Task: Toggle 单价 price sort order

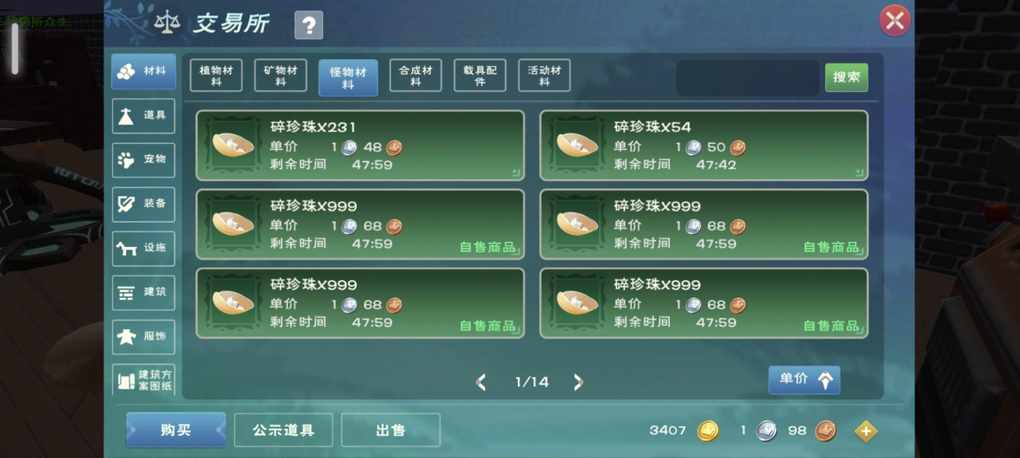Action: (804, 380)
